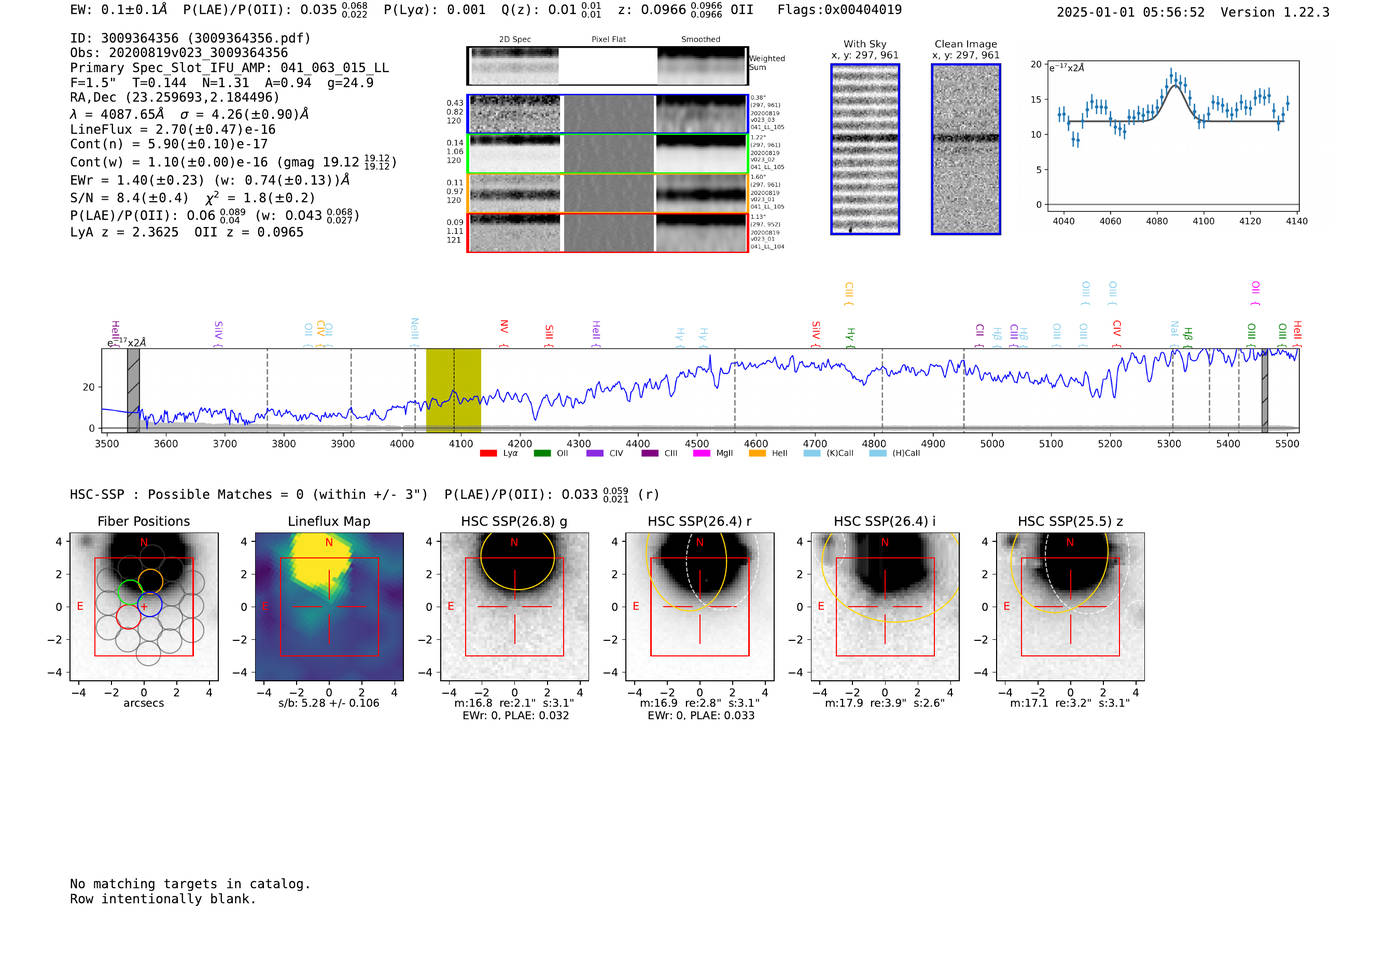Click the orange-bordered 2D spectrum row

click(x=608, y=193)
